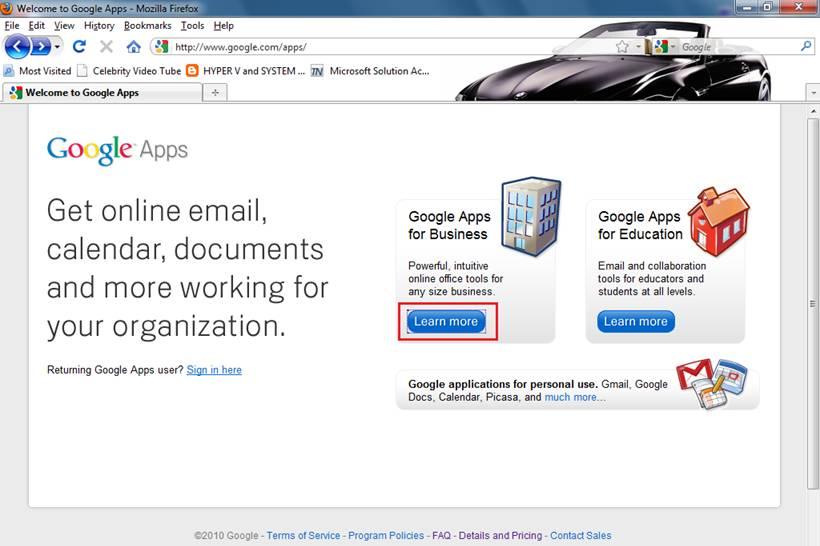Open the Bookmarks menu
The image size is (820, 546).
[147, 25]
